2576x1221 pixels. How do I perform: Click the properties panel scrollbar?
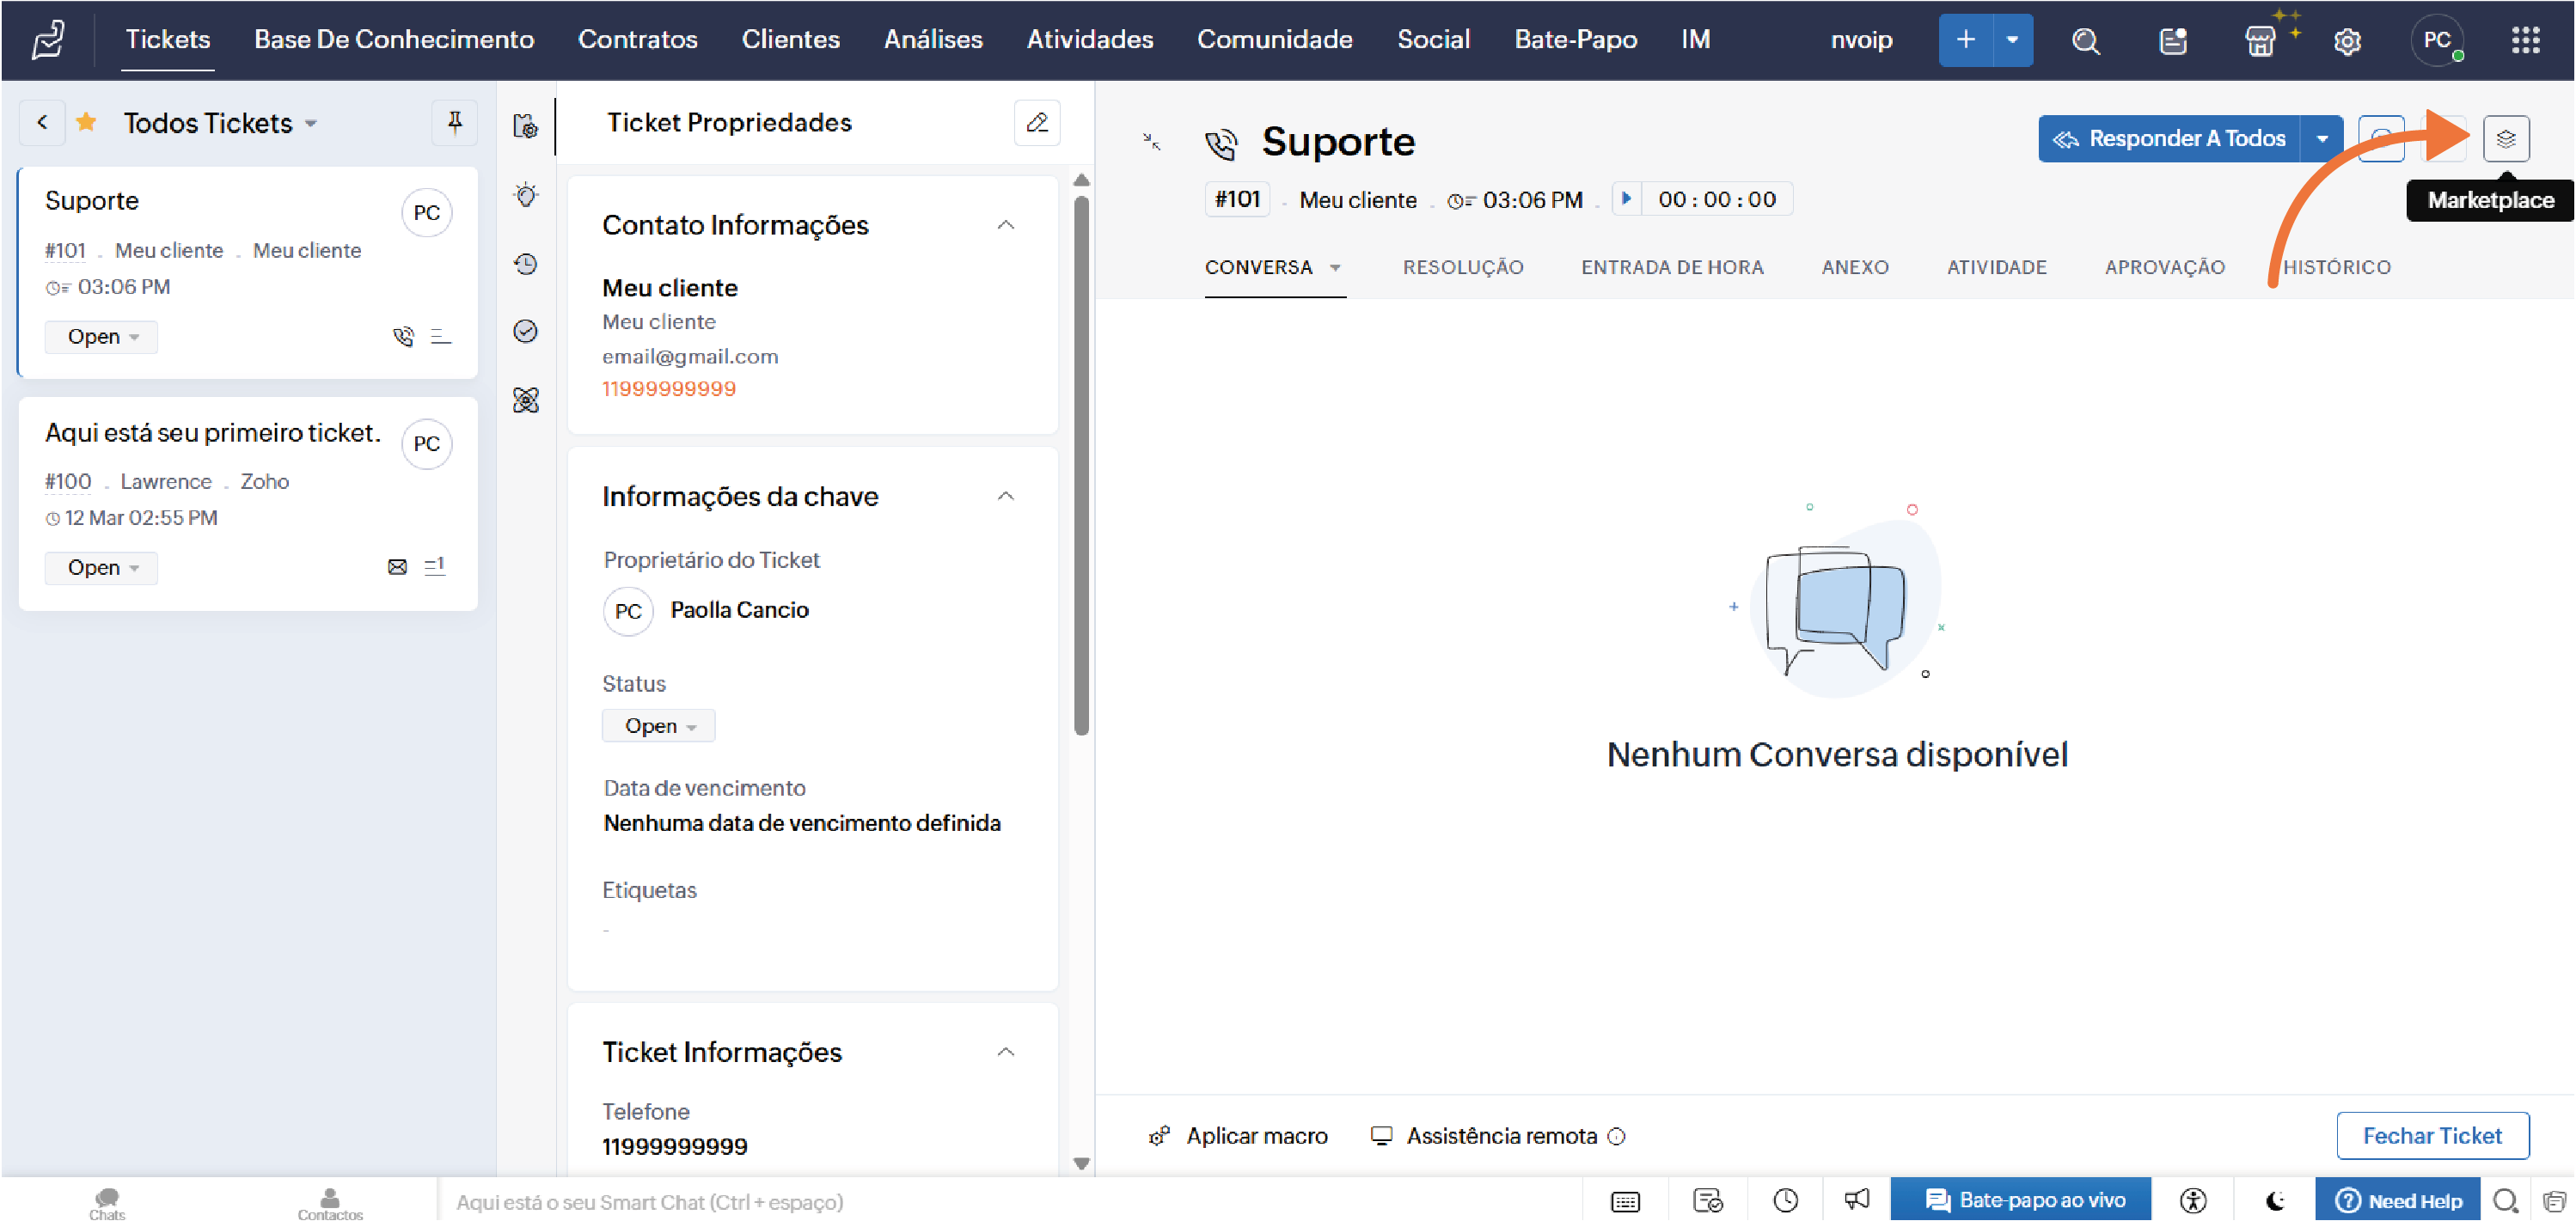[1081, 465]
